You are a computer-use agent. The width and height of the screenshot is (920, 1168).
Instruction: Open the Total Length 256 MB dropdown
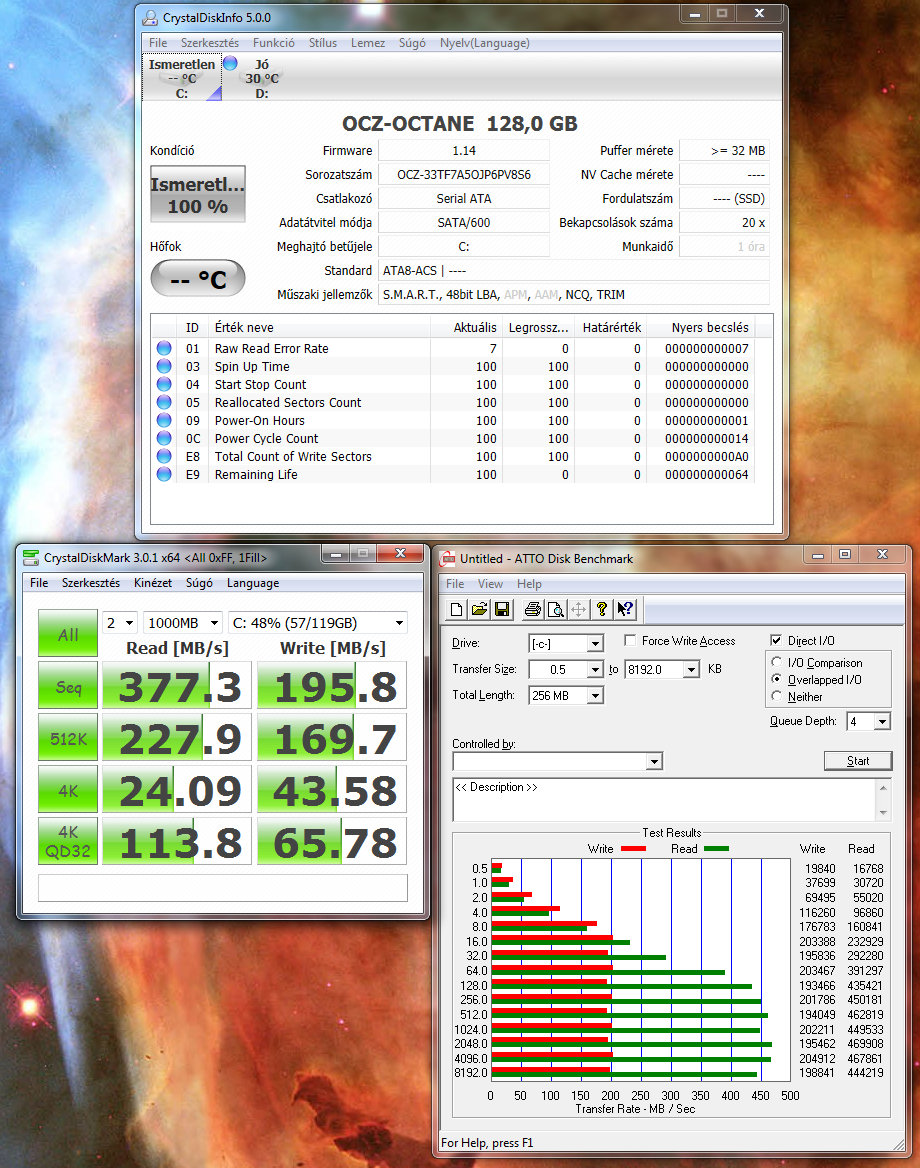pyautogui.click(x=594, y=696)
